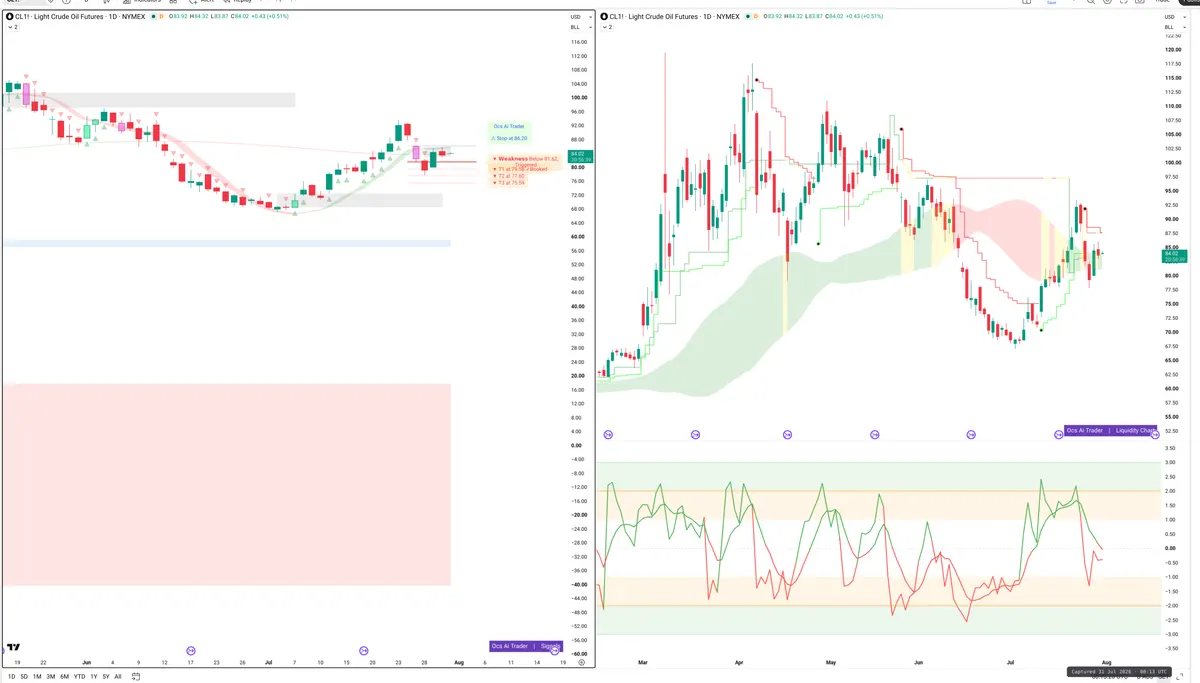Screen dimensions: 1200x683
Task: Open event marker after Jun, right chart
Action: click(970, 435)
